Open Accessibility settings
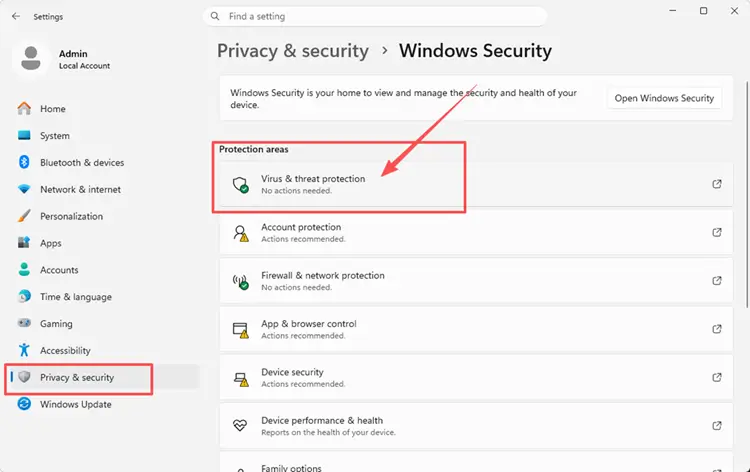This screenshot has width=750, height=472. [x=103, y=350]
